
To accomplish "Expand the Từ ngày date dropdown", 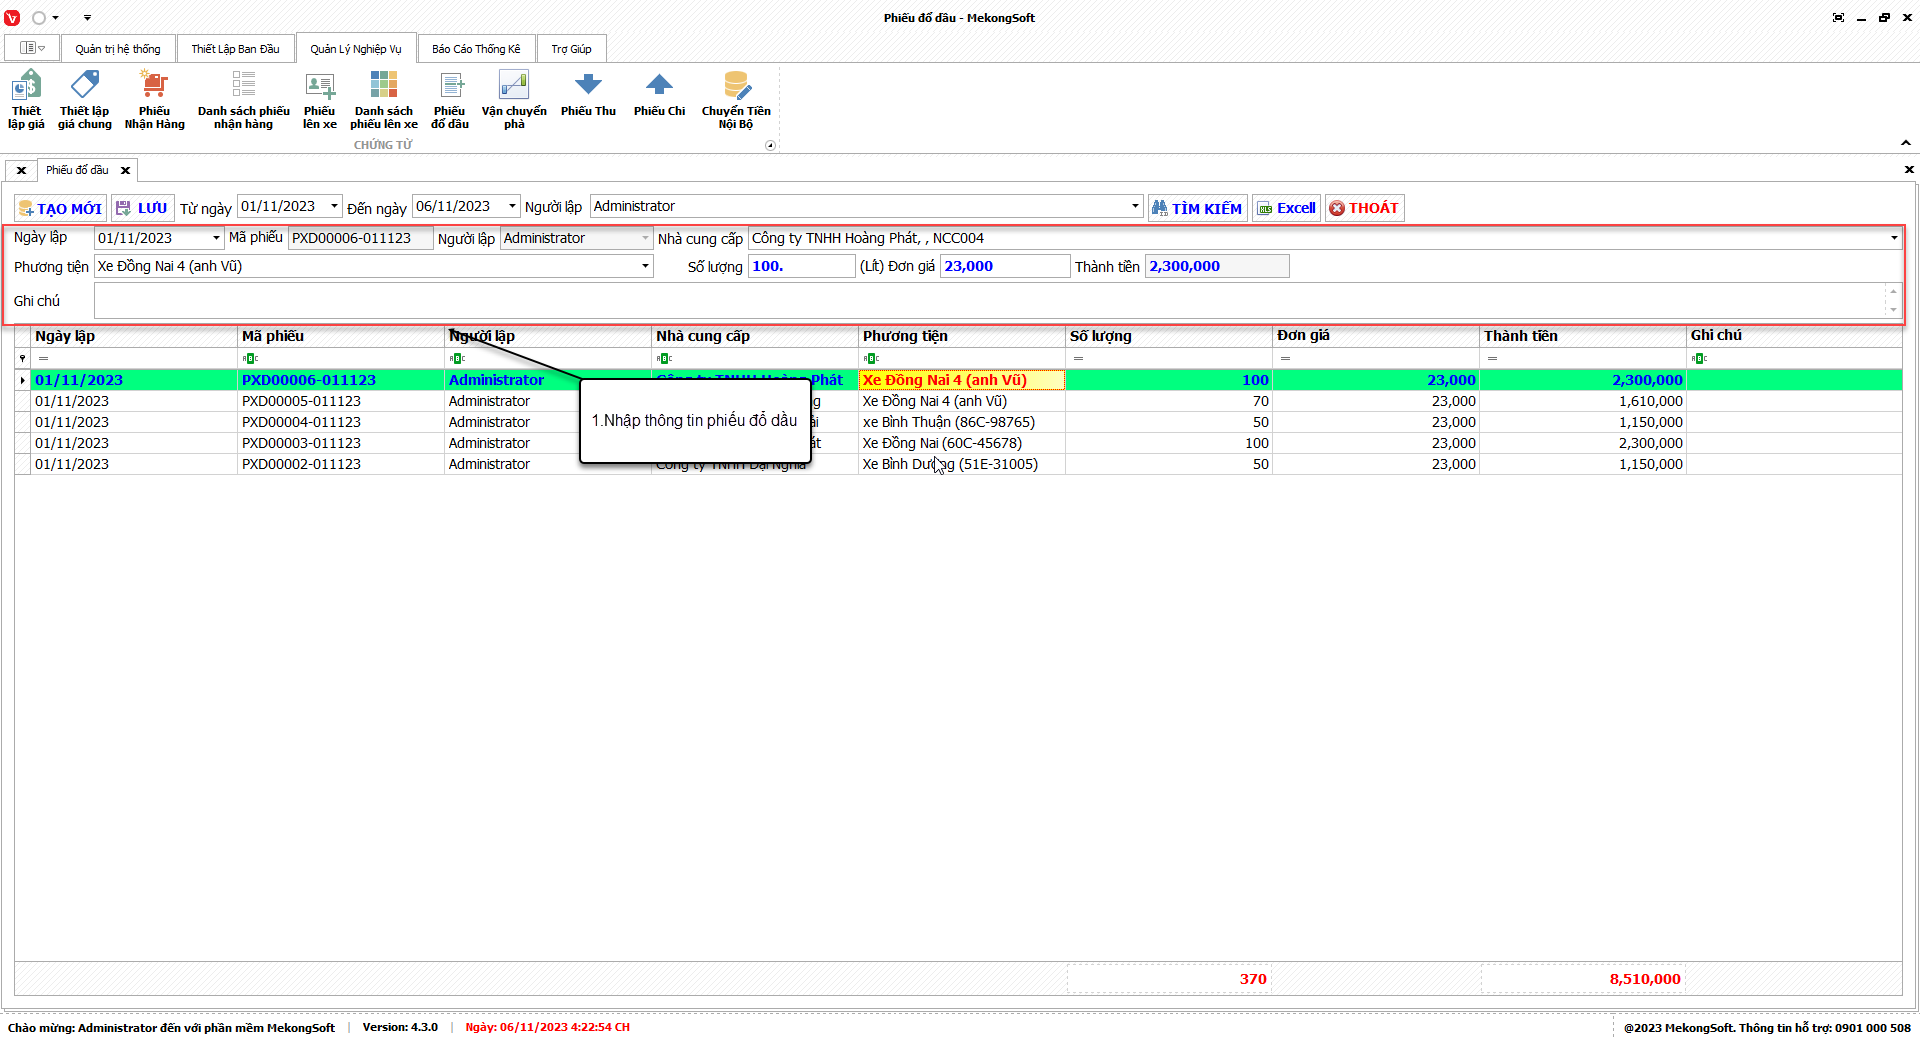I will 334,206.
